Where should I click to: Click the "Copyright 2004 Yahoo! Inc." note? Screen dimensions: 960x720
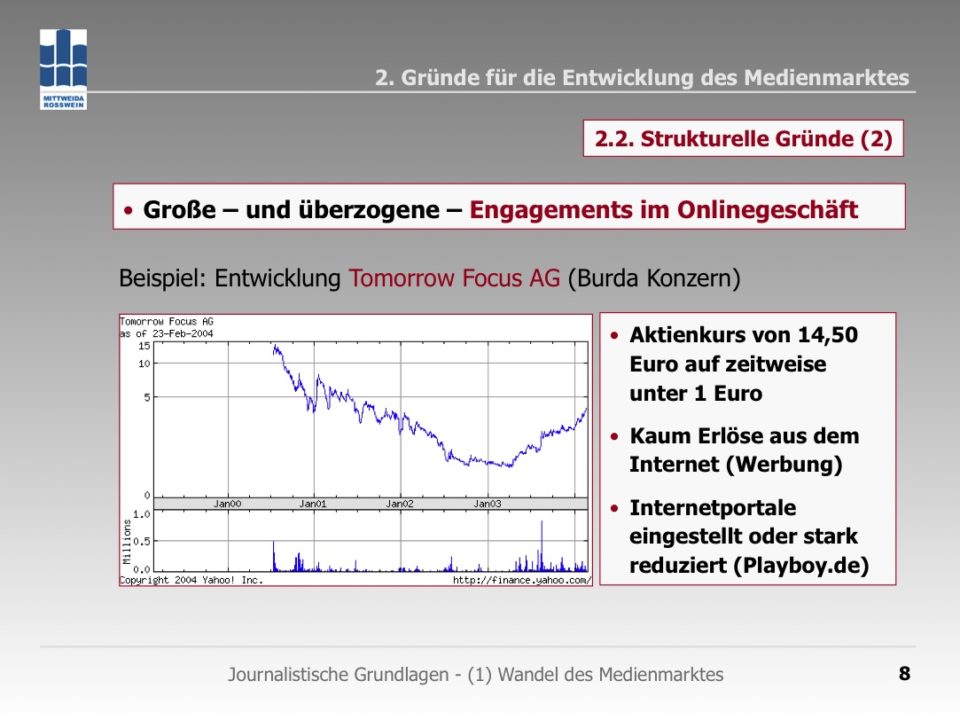pyautogui.click(x=191, y=580)
